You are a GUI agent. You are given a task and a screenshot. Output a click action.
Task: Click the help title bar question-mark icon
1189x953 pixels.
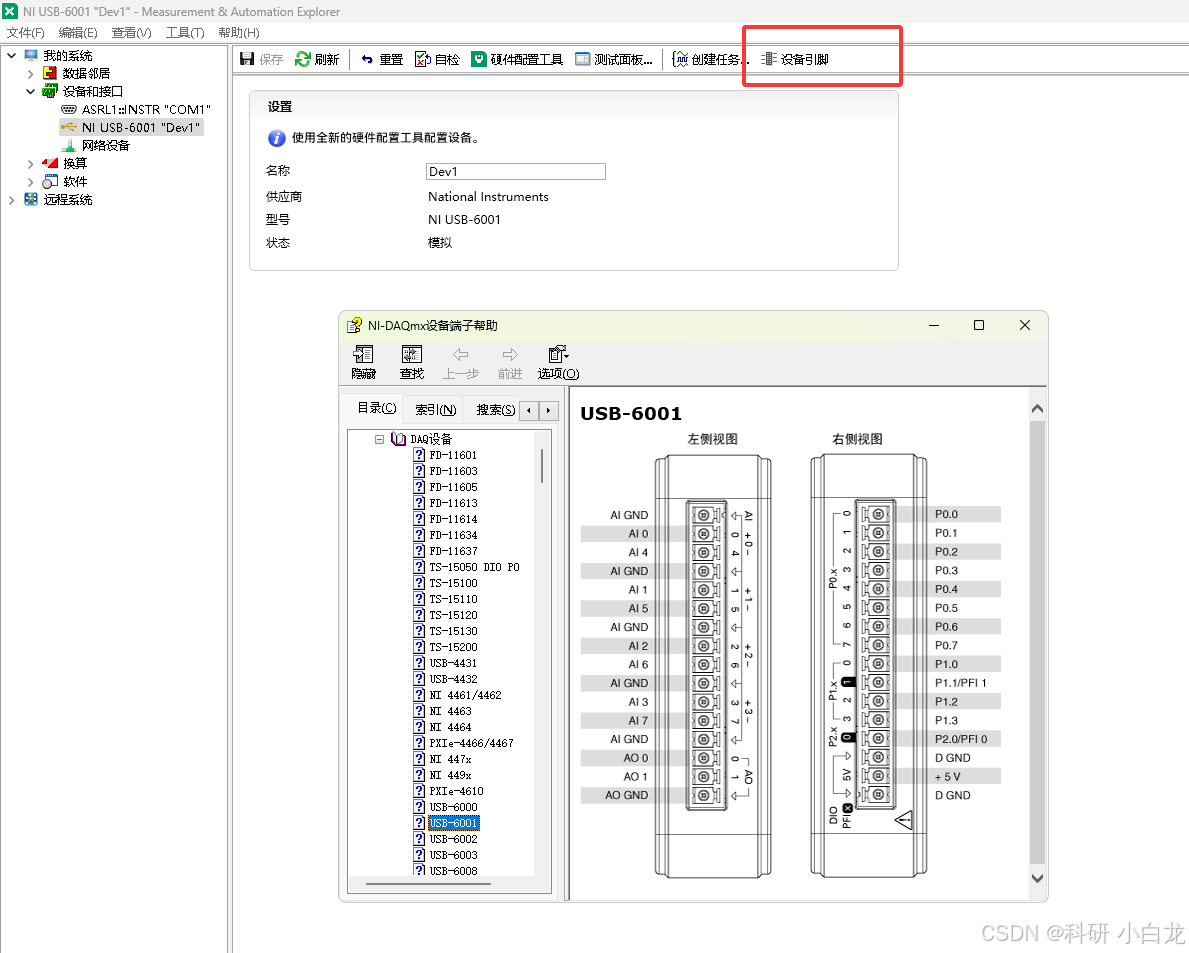(354, 325)
